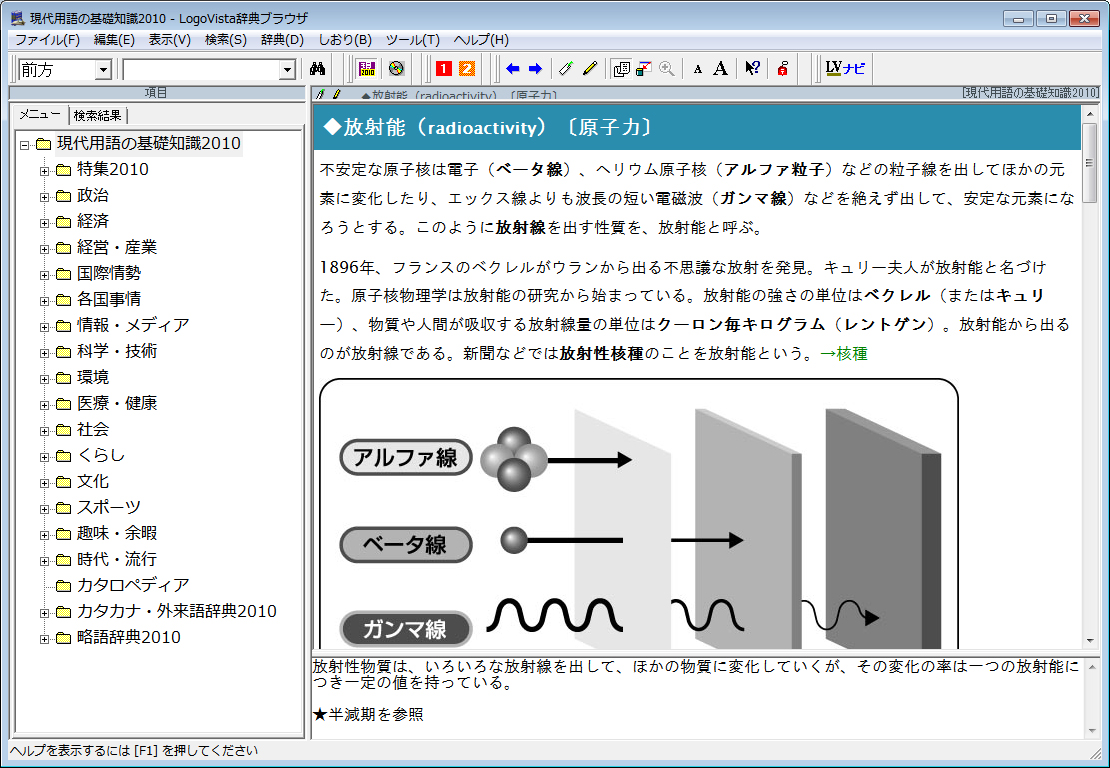Click into the search text input field
Image resolution: width=1110 pixels, height=768 pixels.
[x=200, y=70]
